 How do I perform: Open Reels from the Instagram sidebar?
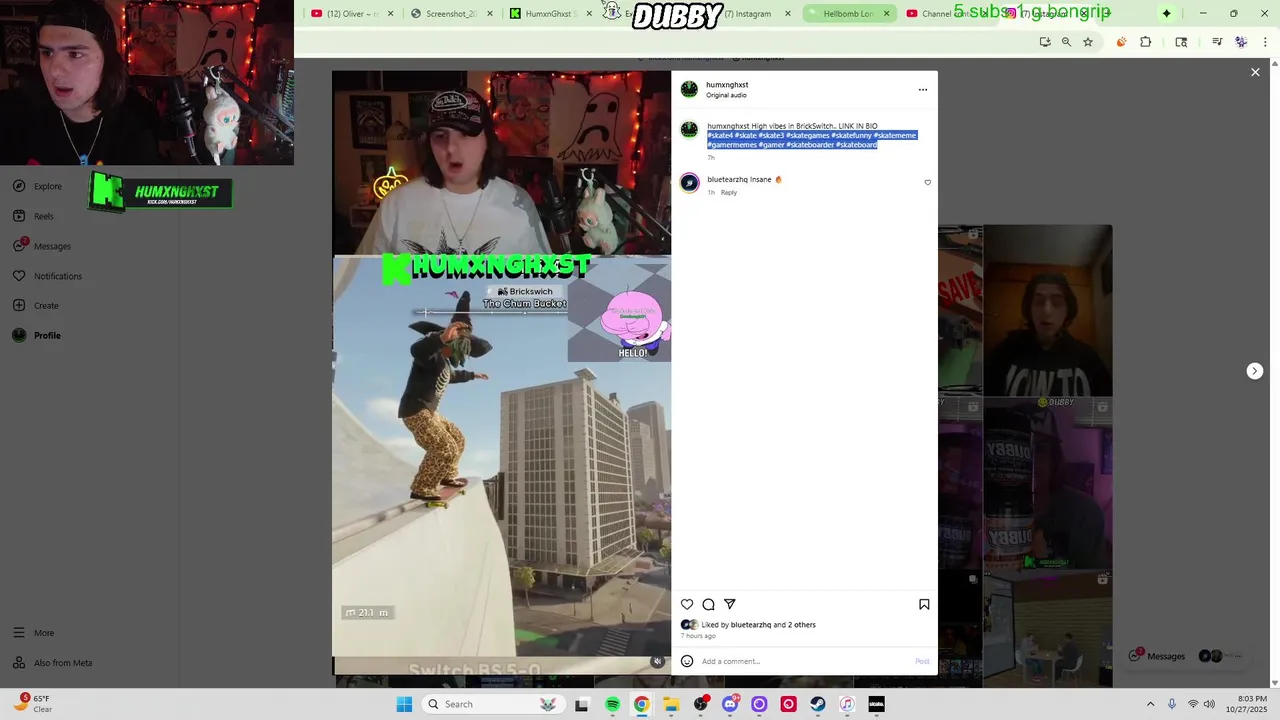coord(33,216)
